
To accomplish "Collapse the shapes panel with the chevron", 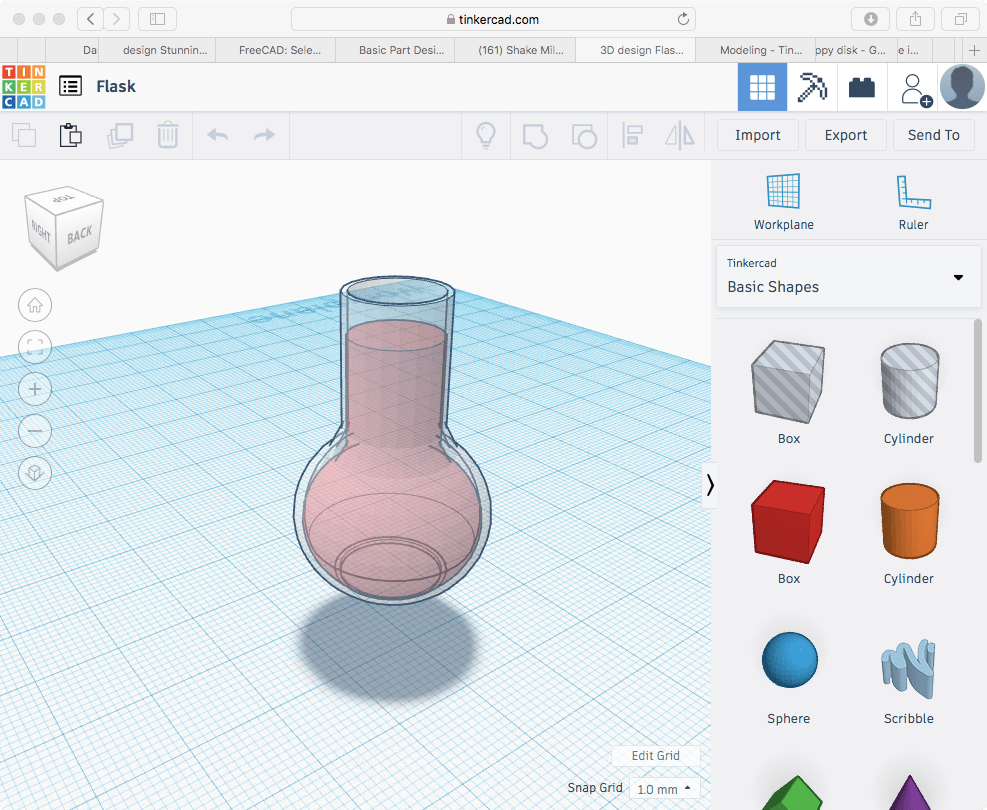I will (x=710, y=485).
